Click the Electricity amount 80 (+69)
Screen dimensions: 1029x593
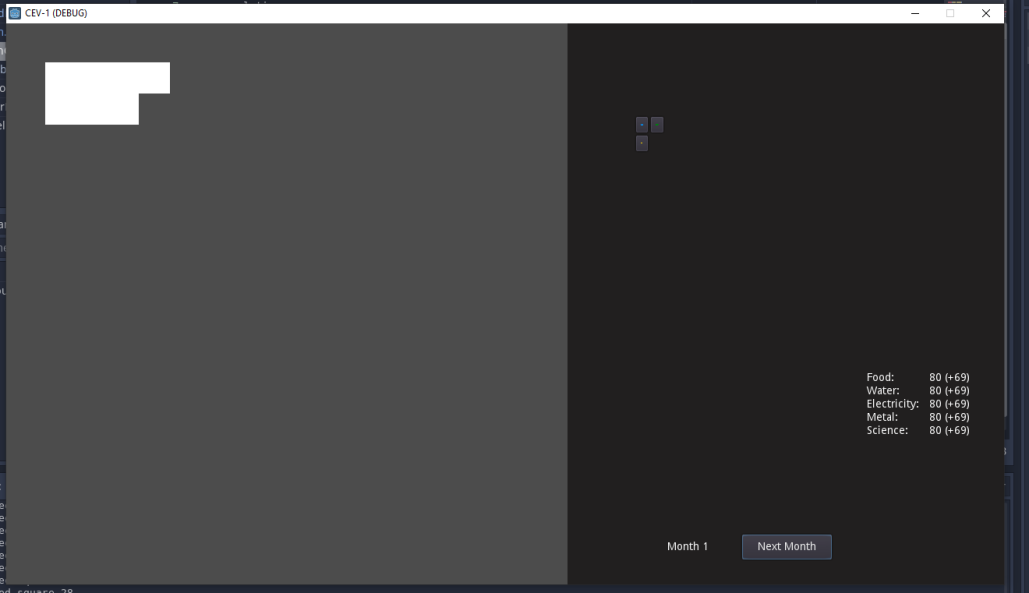[x=949, y=403]
